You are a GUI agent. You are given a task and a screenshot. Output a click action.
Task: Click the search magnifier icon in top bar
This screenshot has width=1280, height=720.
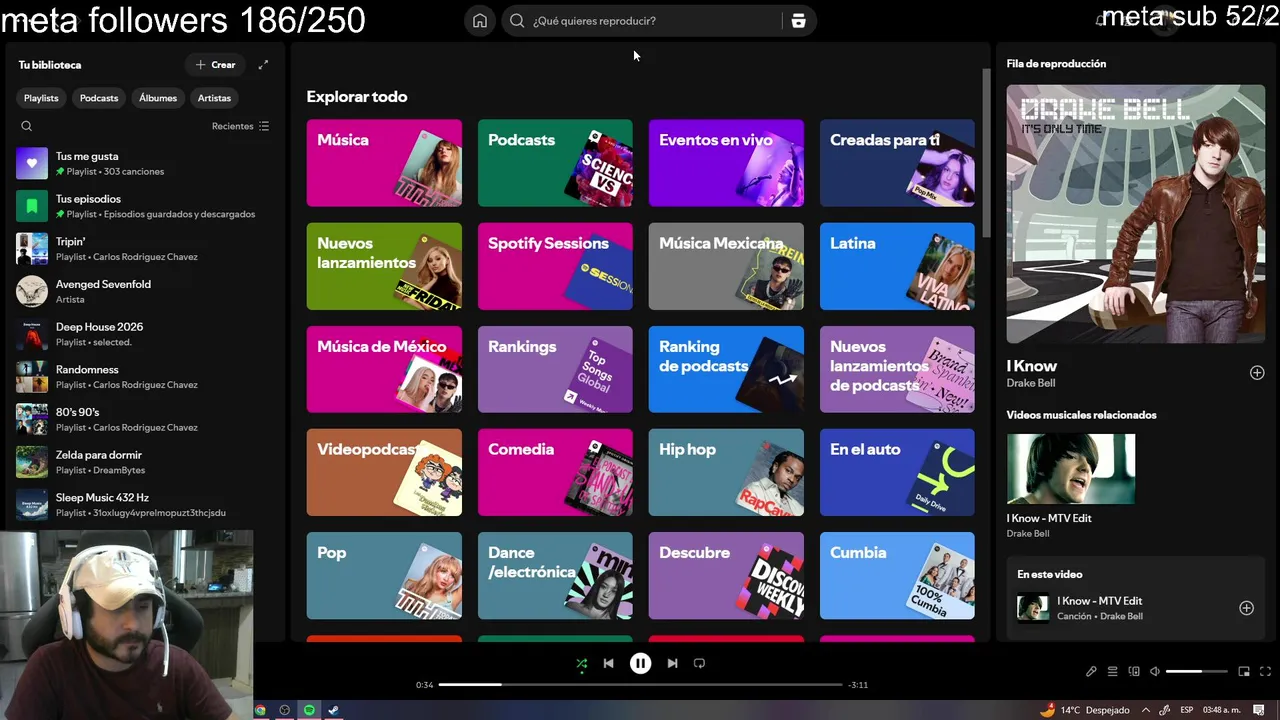[x=517, y=21]
